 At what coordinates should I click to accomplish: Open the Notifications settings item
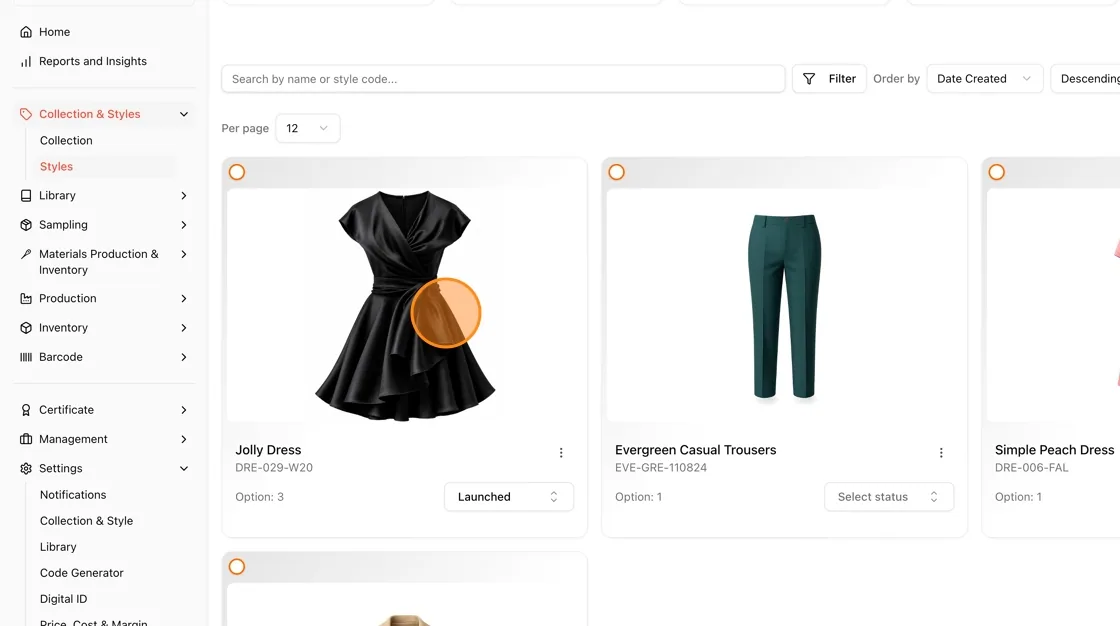pyautogui.click(x=73, y=495)
